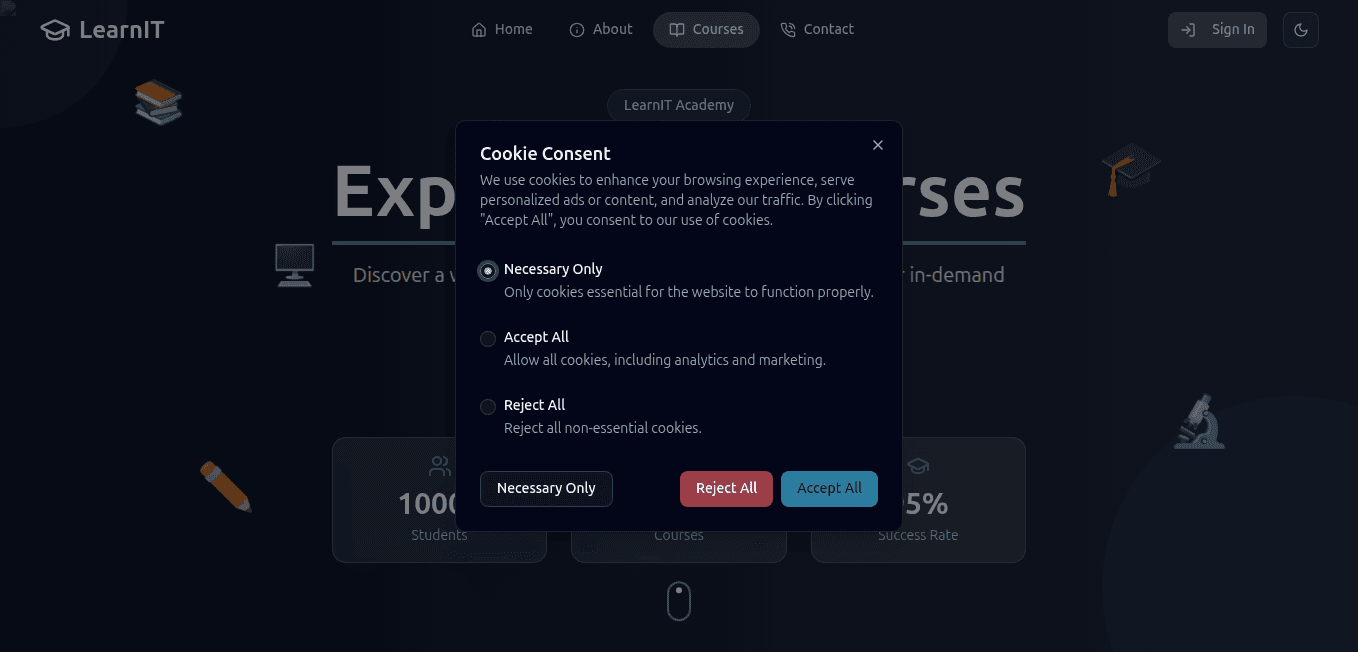Image resolution: width=1358 pixels, height=652 pixels.
Task: Dismiss the Cookie Consent dialog via the X
Action: [877, 144]
